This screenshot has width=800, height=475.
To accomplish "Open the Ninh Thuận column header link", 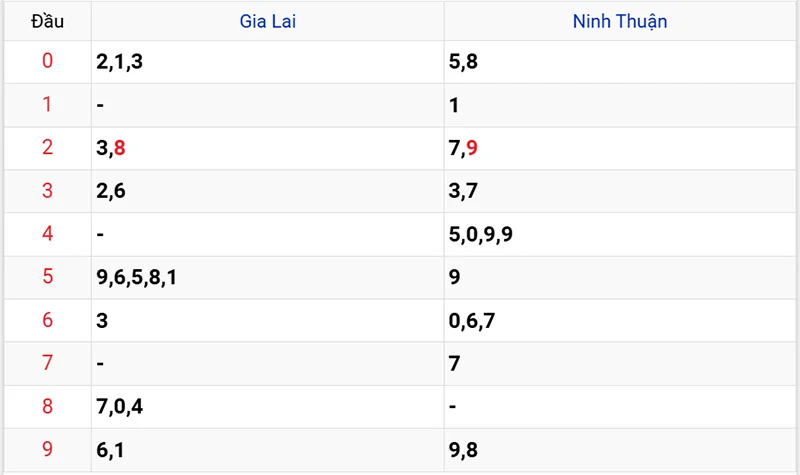I will [x=620, y=21].
